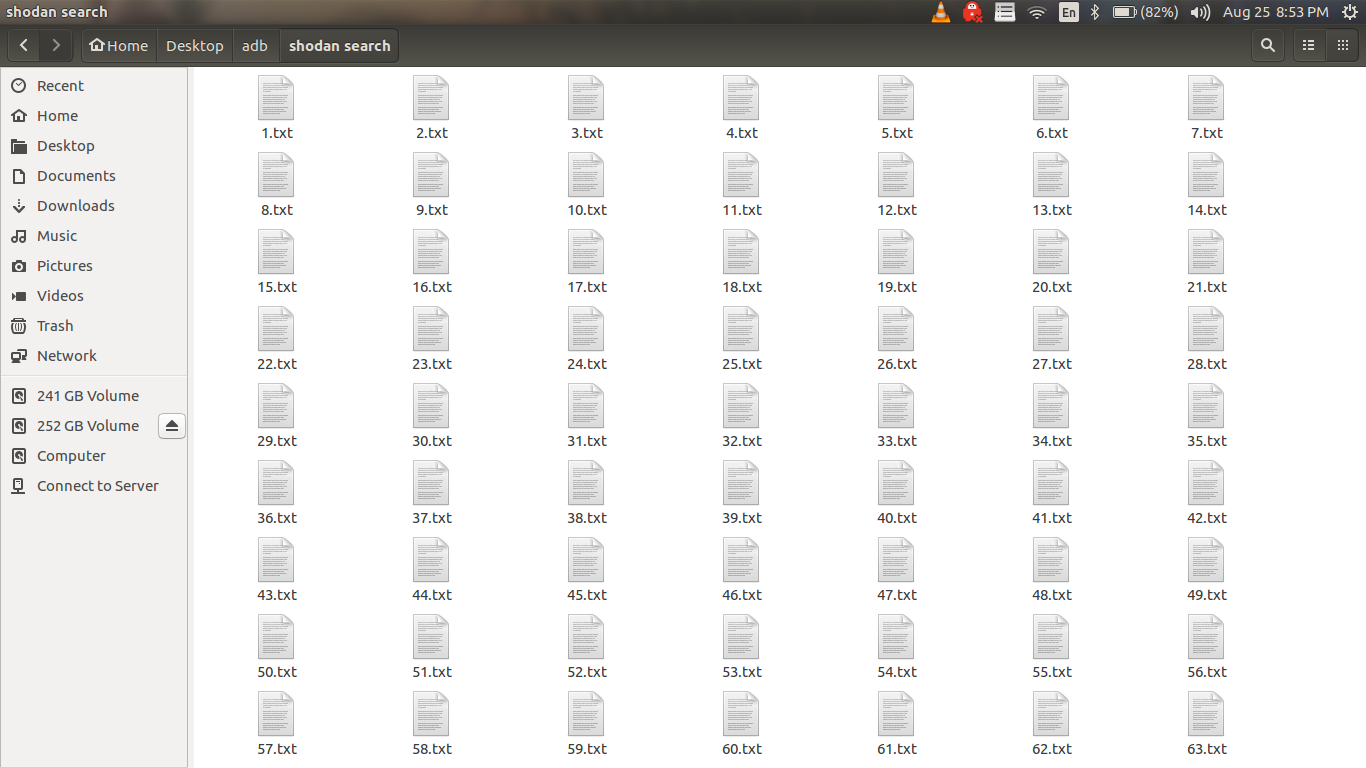The image size is (1366, 768).
Task: Open the En keyboard layout indicator
Action: click(x=1069, y=12)
